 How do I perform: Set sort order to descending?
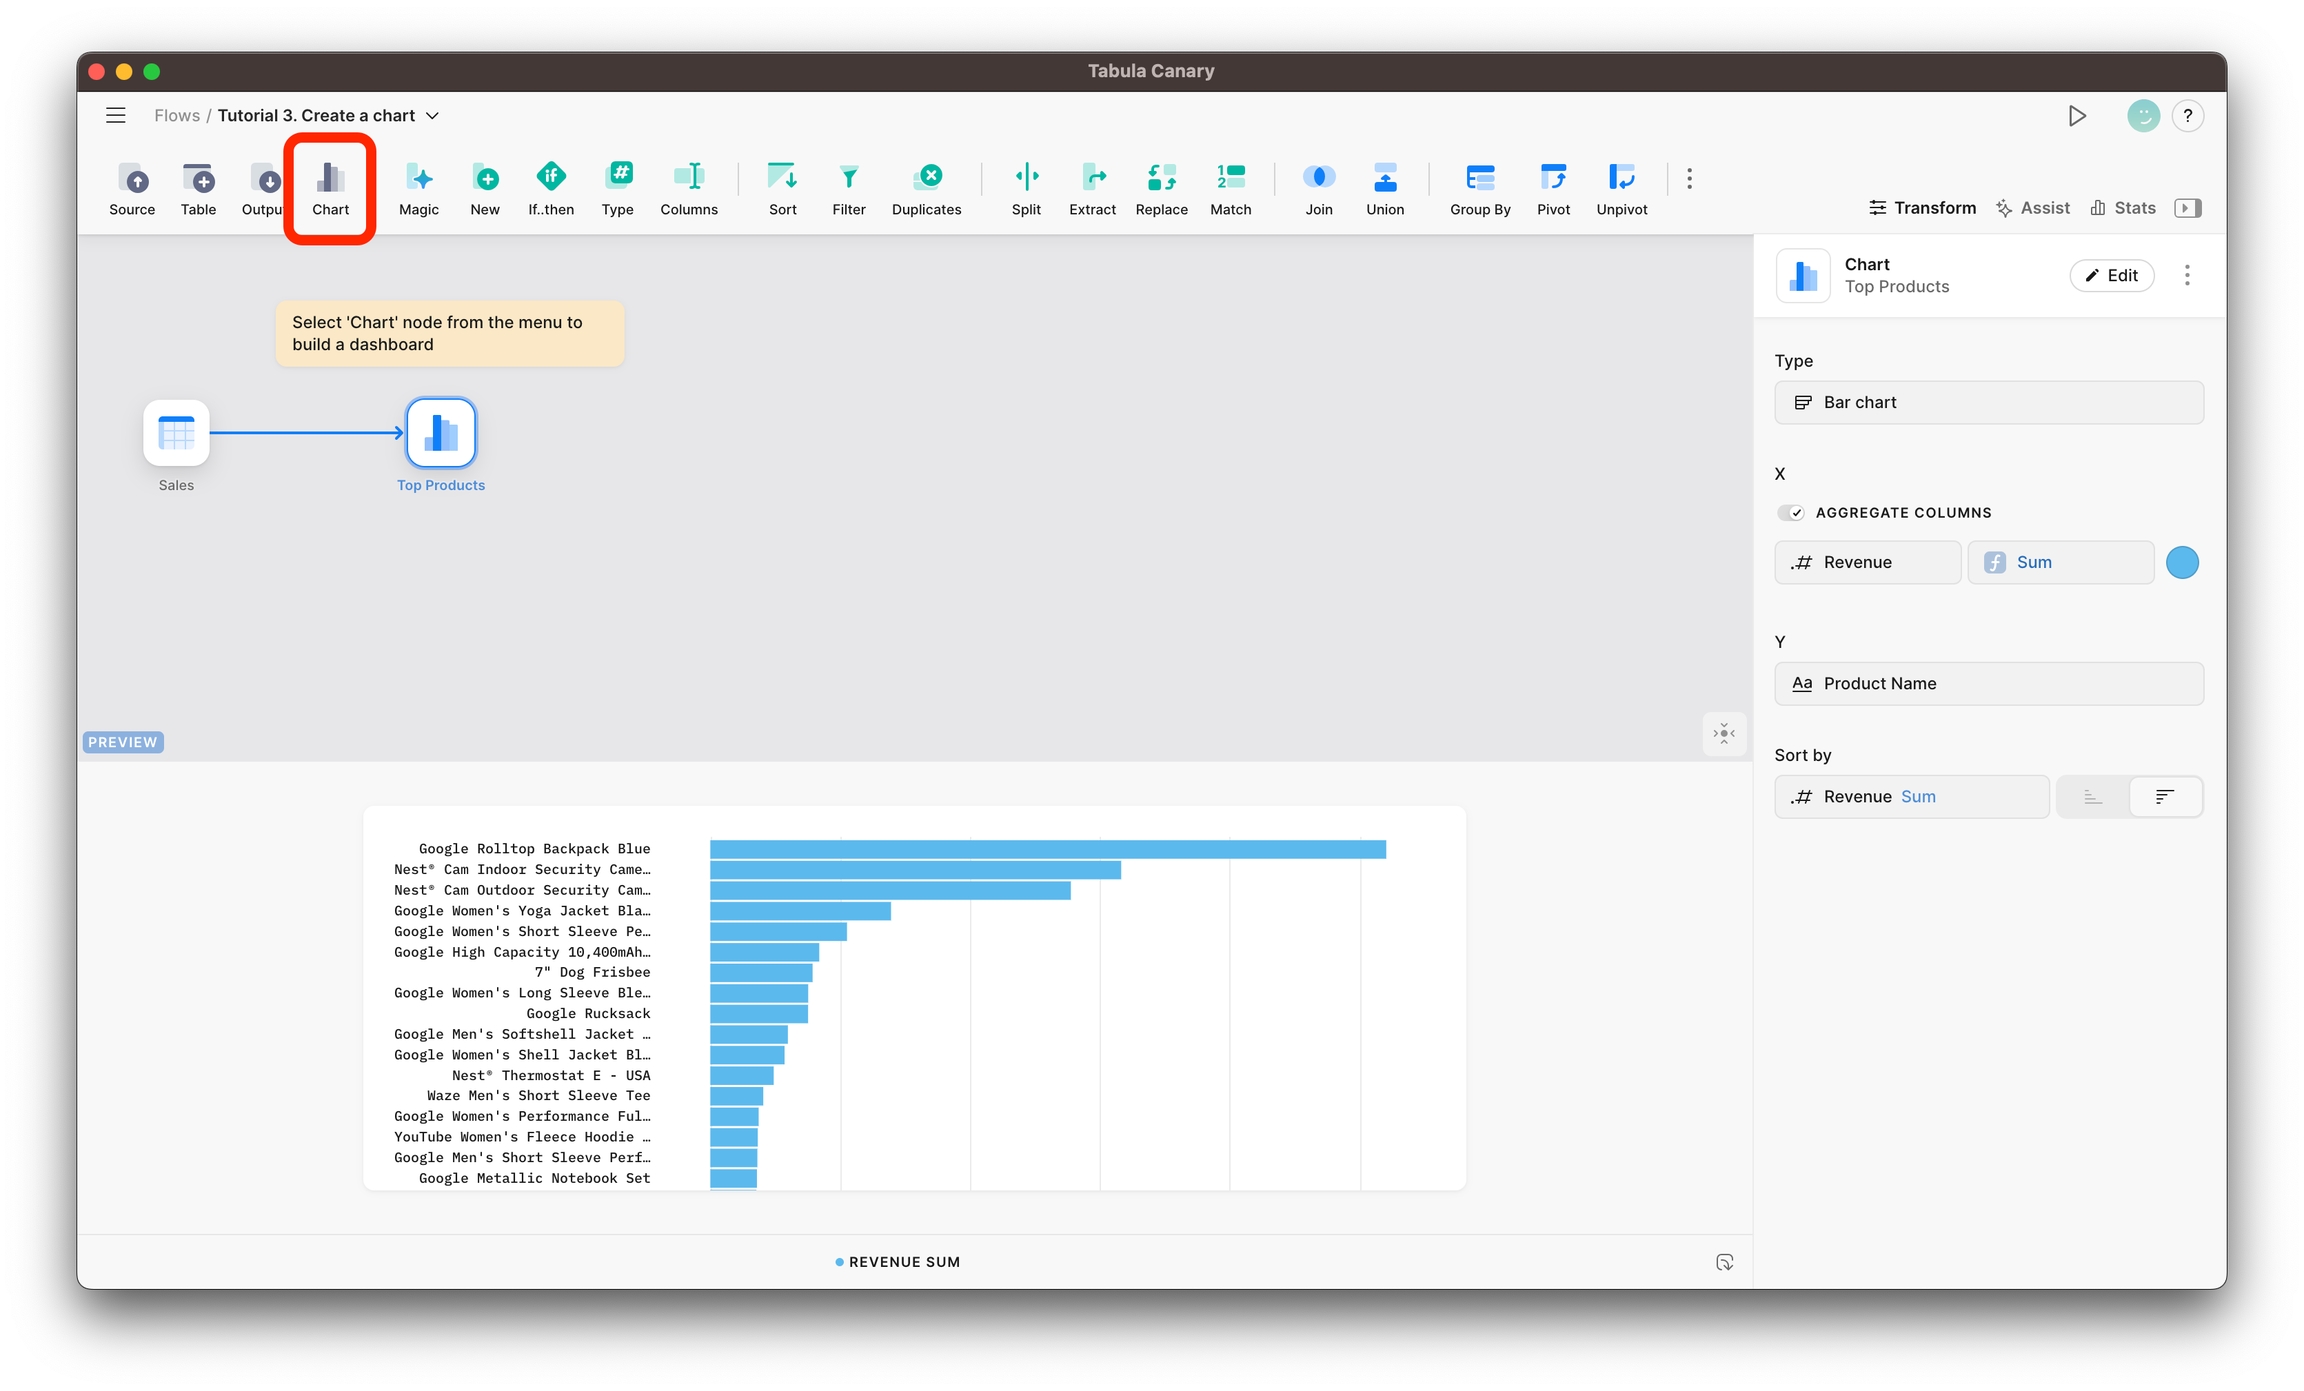[2165, 797]
